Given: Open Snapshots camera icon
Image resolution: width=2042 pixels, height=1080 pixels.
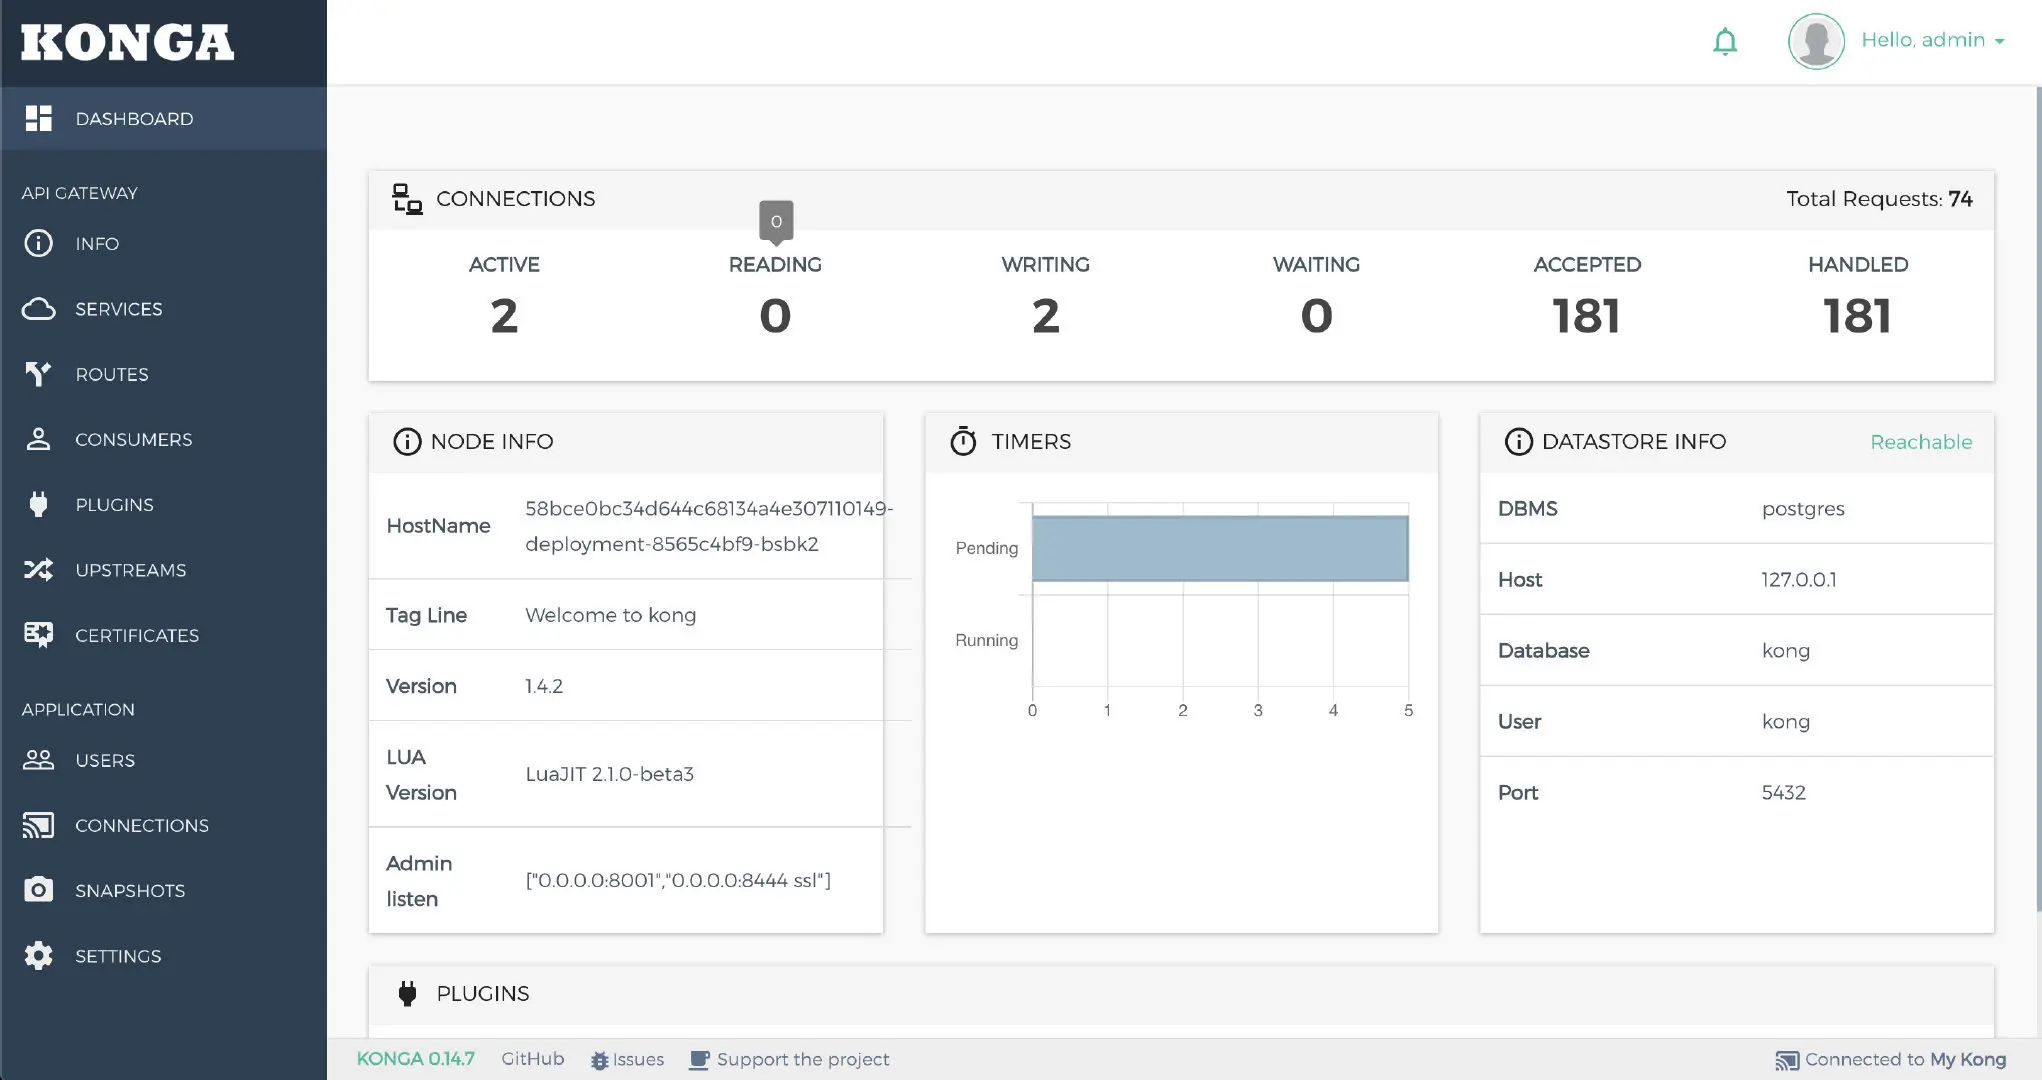Looking at the screenshot, I should click(38, 890).
